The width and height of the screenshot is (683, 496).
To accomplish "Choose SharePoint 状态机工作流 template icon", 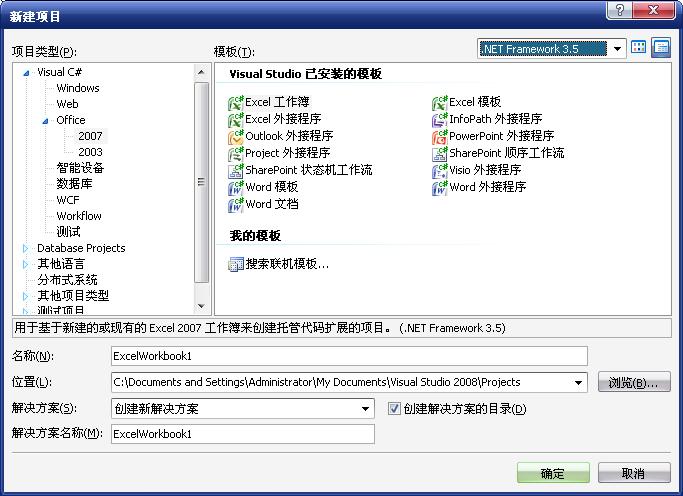I will pyautogui.click(x=236, y=170).
